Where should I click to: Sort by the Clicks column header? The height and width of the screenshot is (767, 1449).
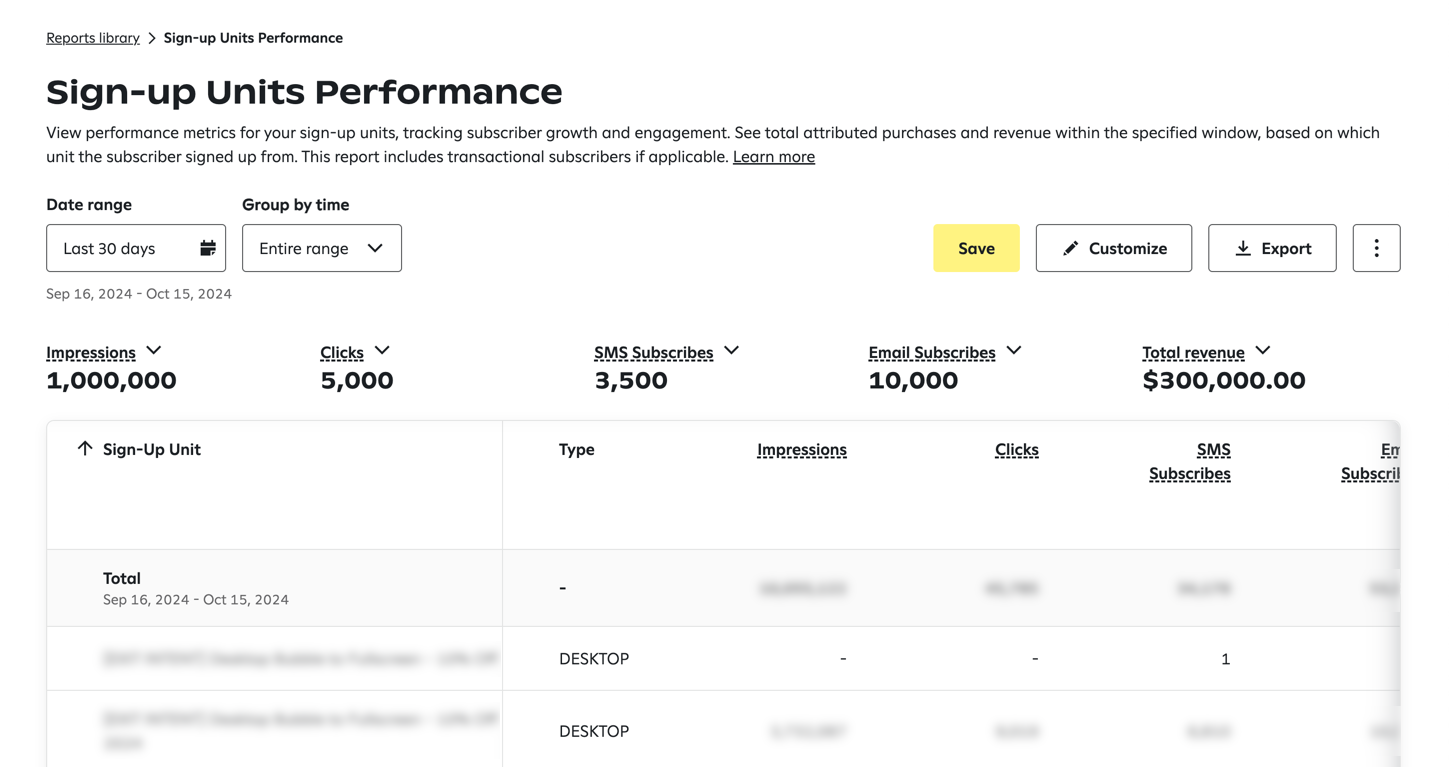[x=1017, y=450]
